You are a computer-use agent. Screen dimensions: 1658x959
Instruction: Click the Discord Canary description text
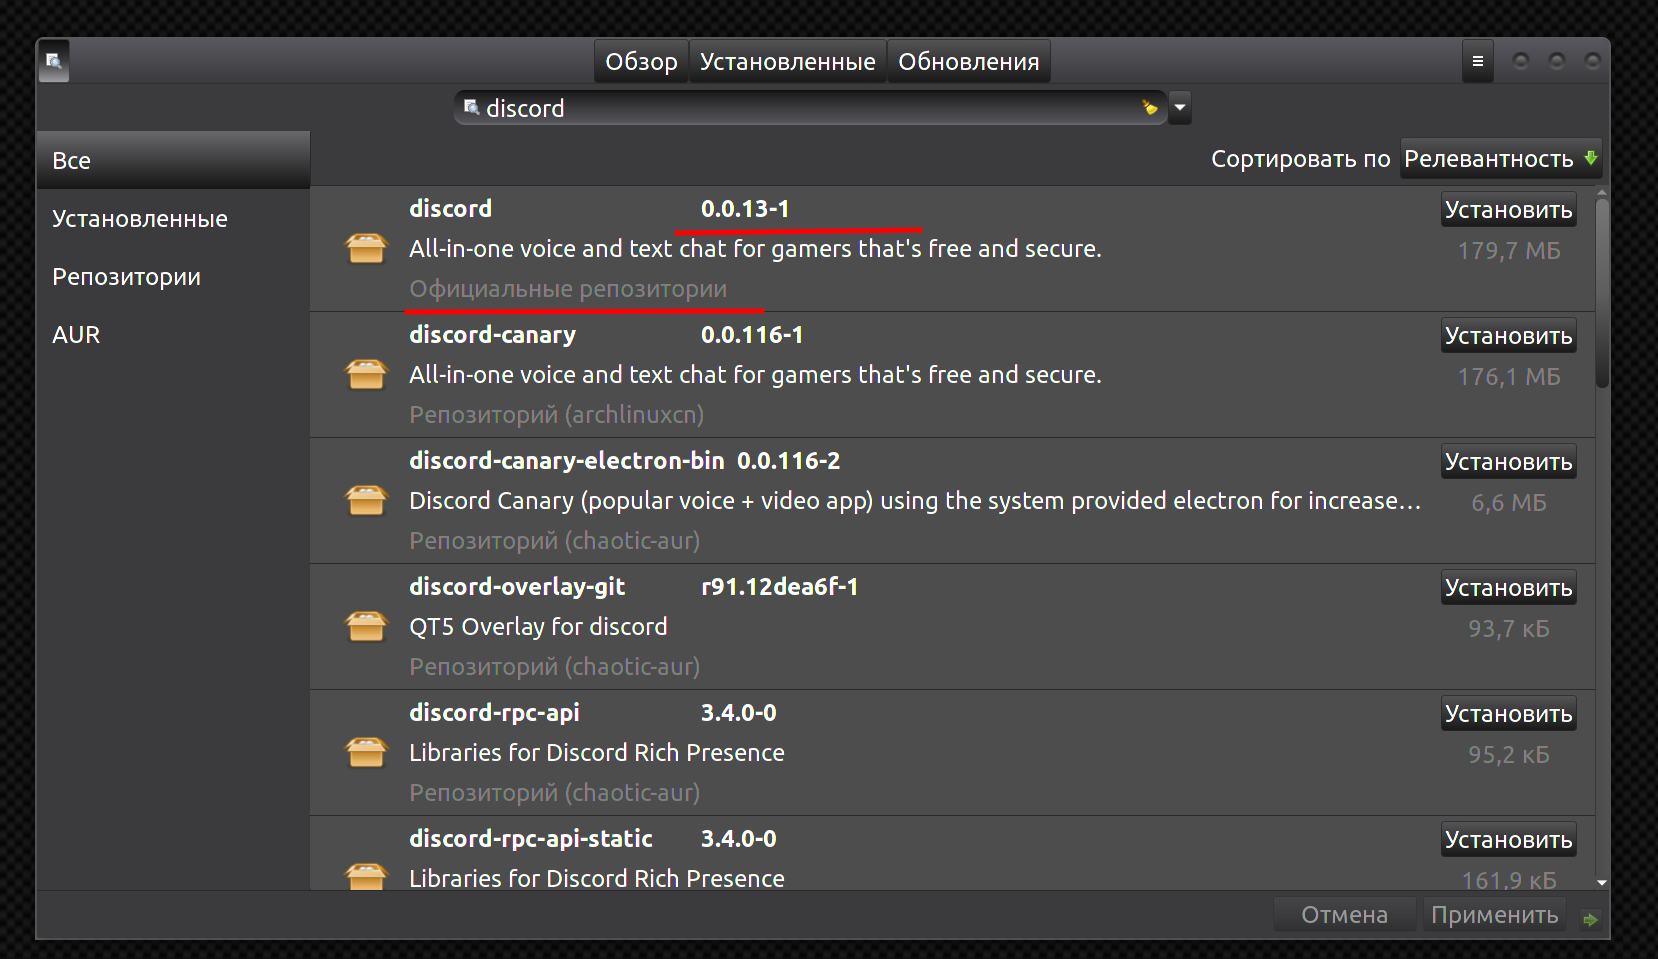[x=915, y=501]
